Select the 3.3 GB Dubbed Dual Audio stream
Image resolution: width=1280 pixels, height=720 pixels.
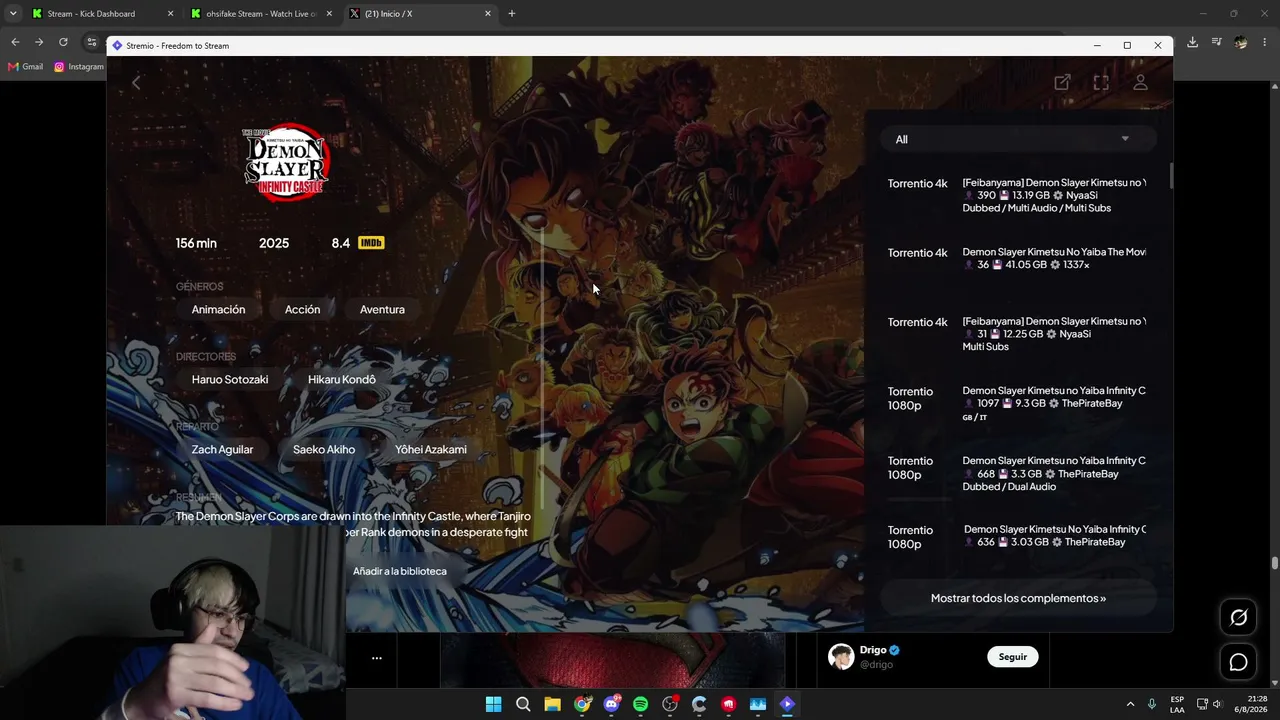point(1018,473)
